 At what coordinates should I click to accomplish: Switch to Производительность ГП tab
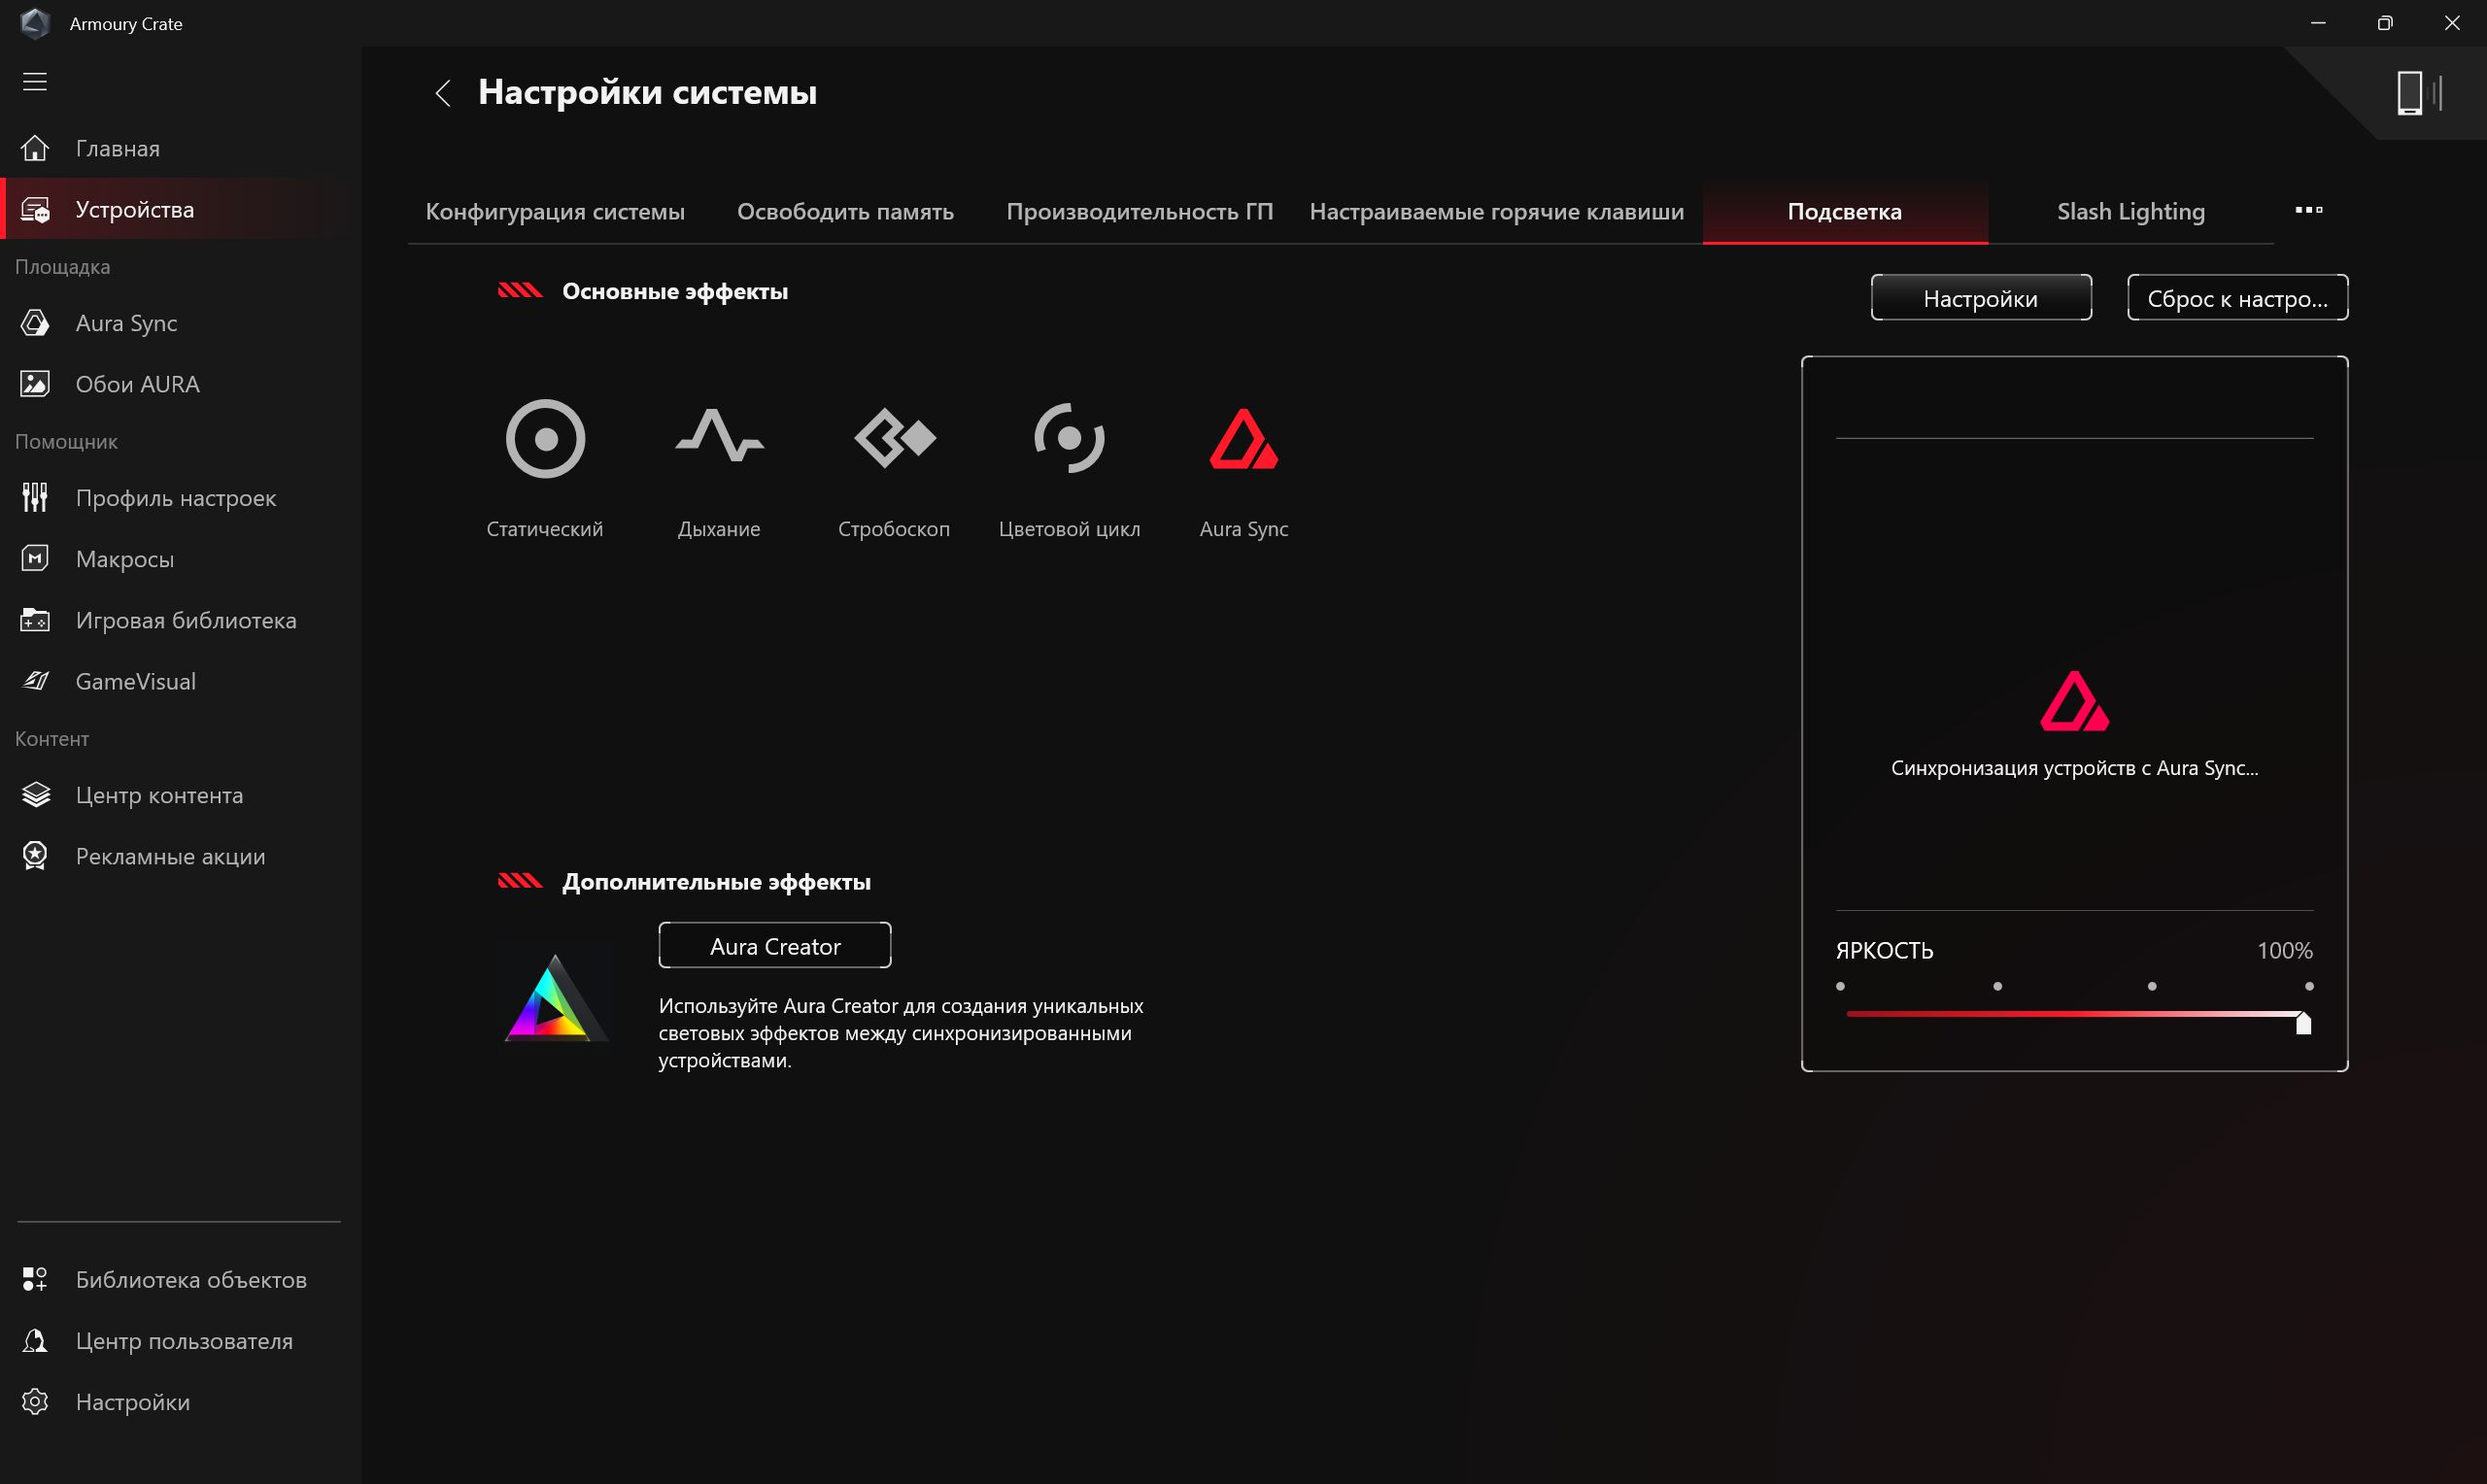[x=1139, y=211]
